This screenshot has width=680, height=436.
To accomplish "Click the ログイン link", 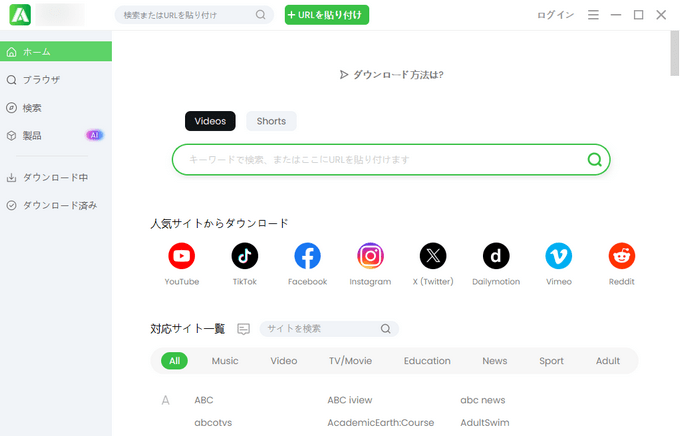I will coord(556,15).
